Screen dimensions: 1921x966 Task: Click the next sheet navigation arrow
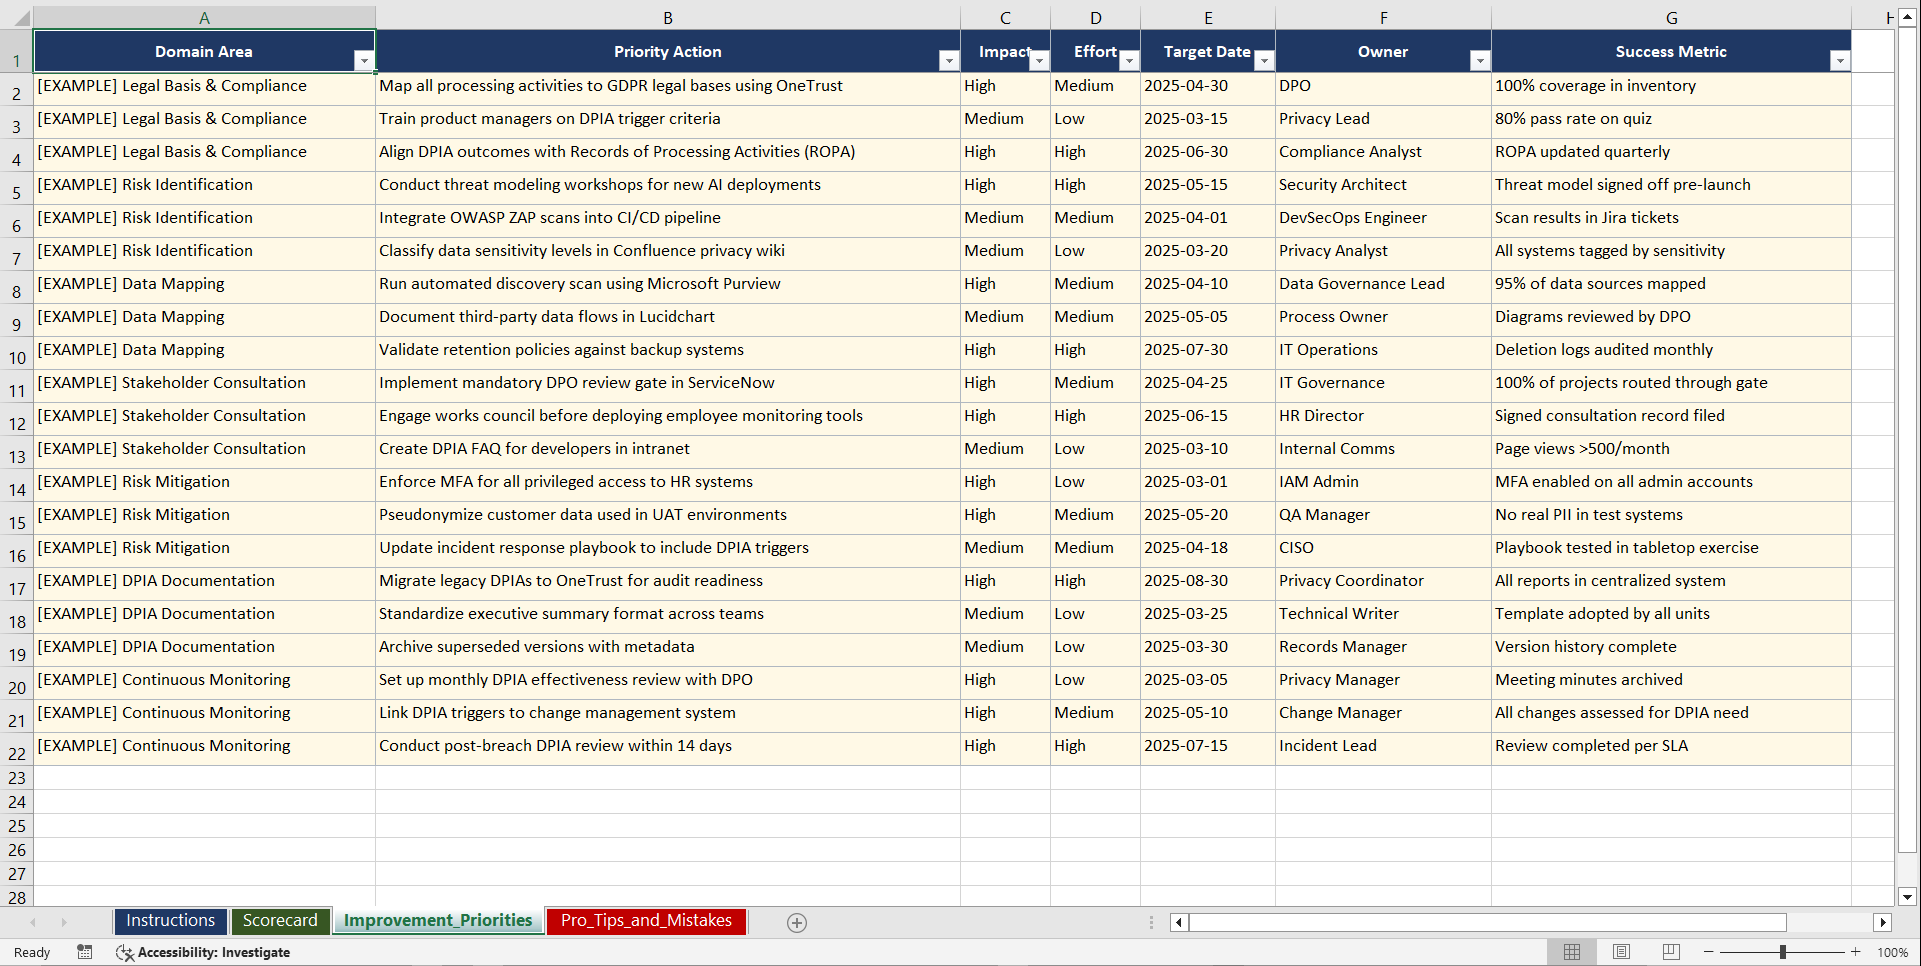[64, 923]
